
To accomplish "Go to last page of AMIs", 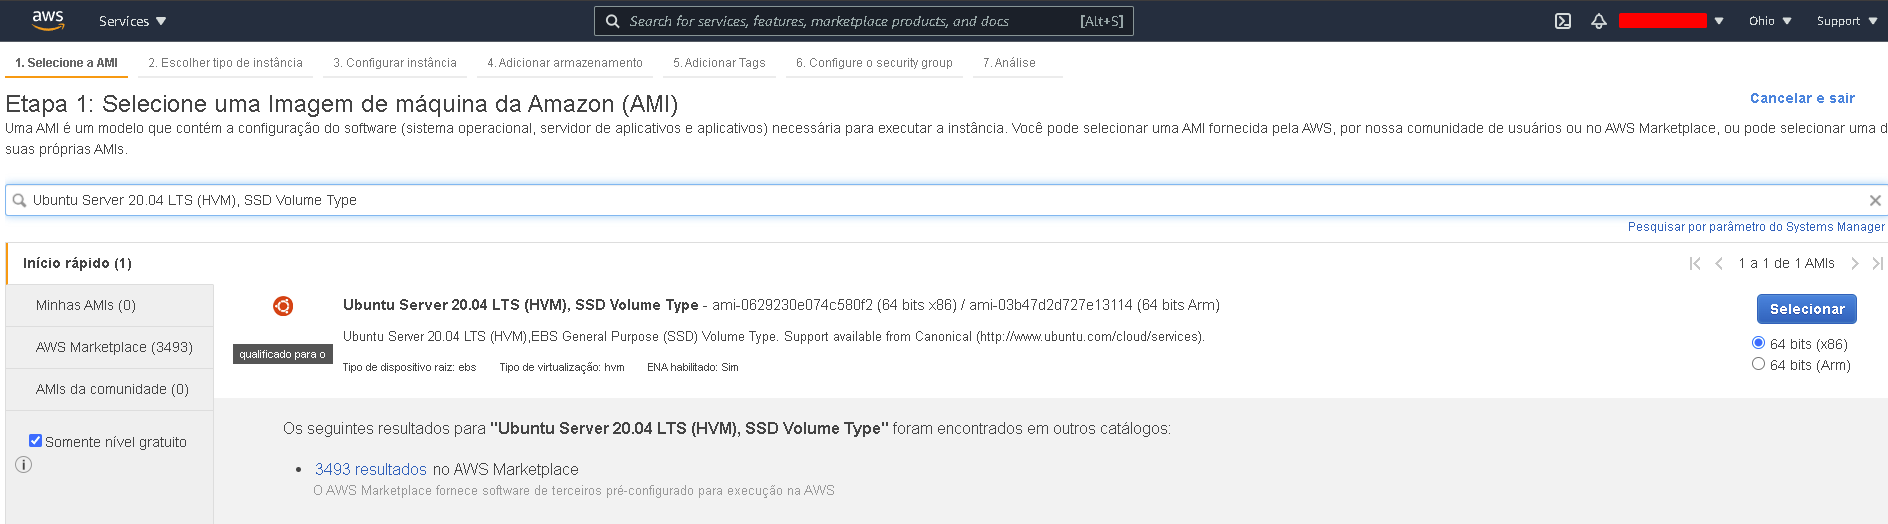I will tap(1877, 263).
